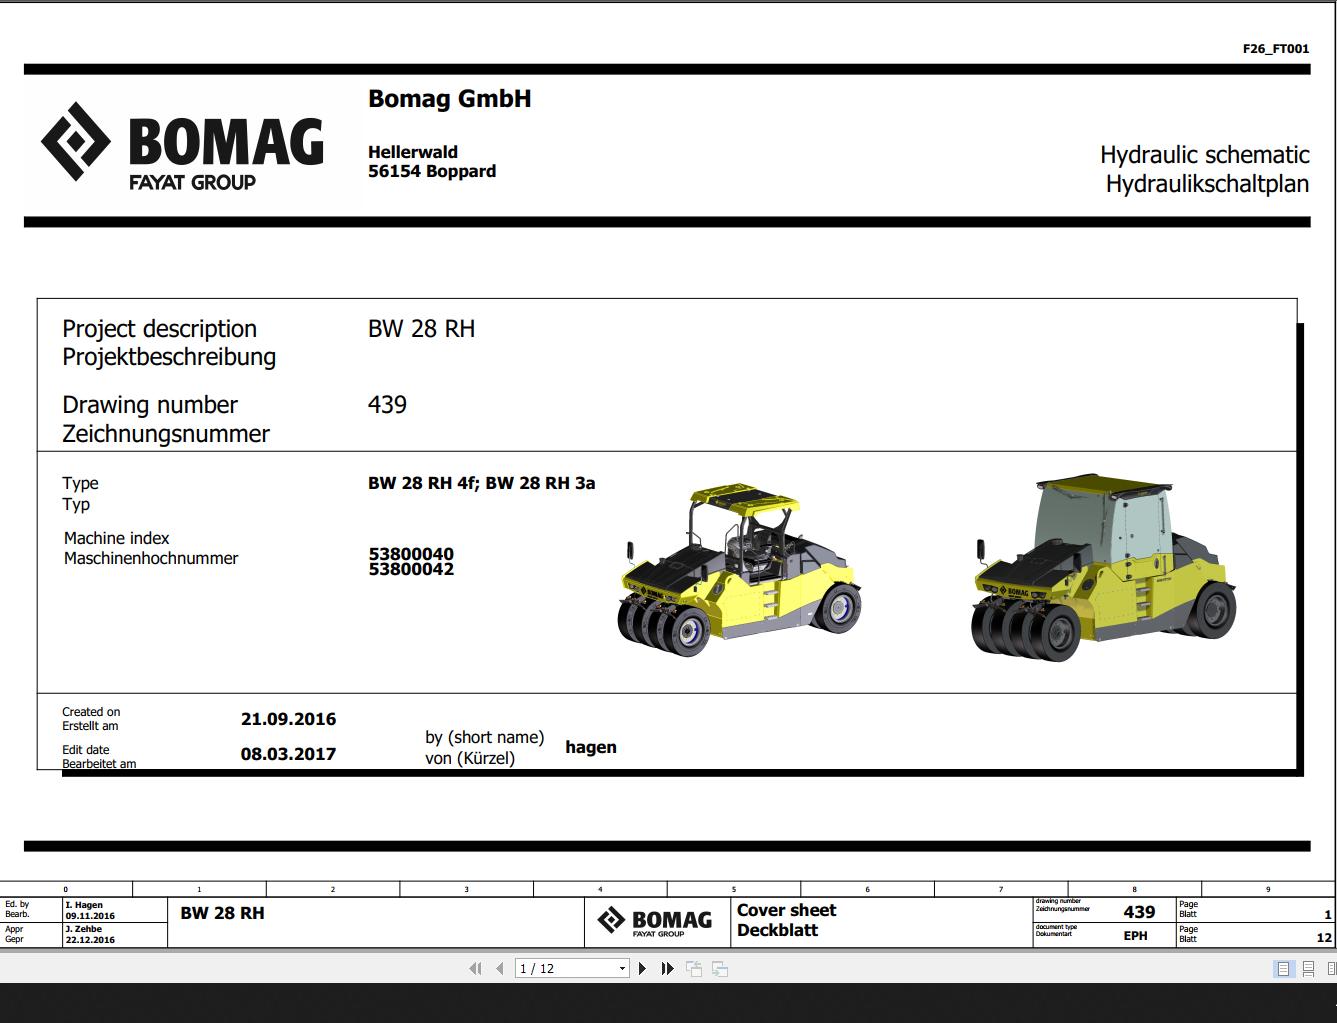Click the total pages value '12' in the title block
Viewport: 1337px width, 1023px height.
click(1324, 938)
